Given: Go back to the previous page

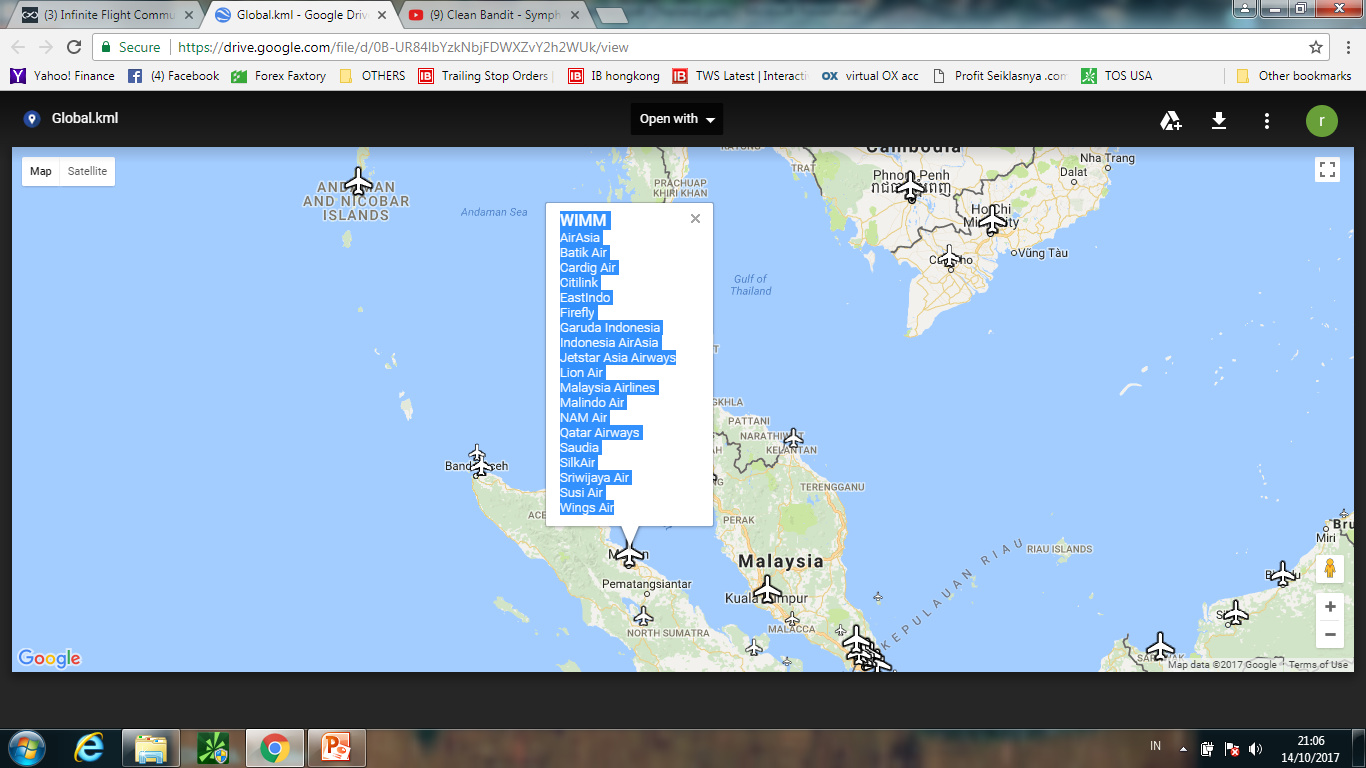Looking at the screenshot, I should (x=18, y=47).
